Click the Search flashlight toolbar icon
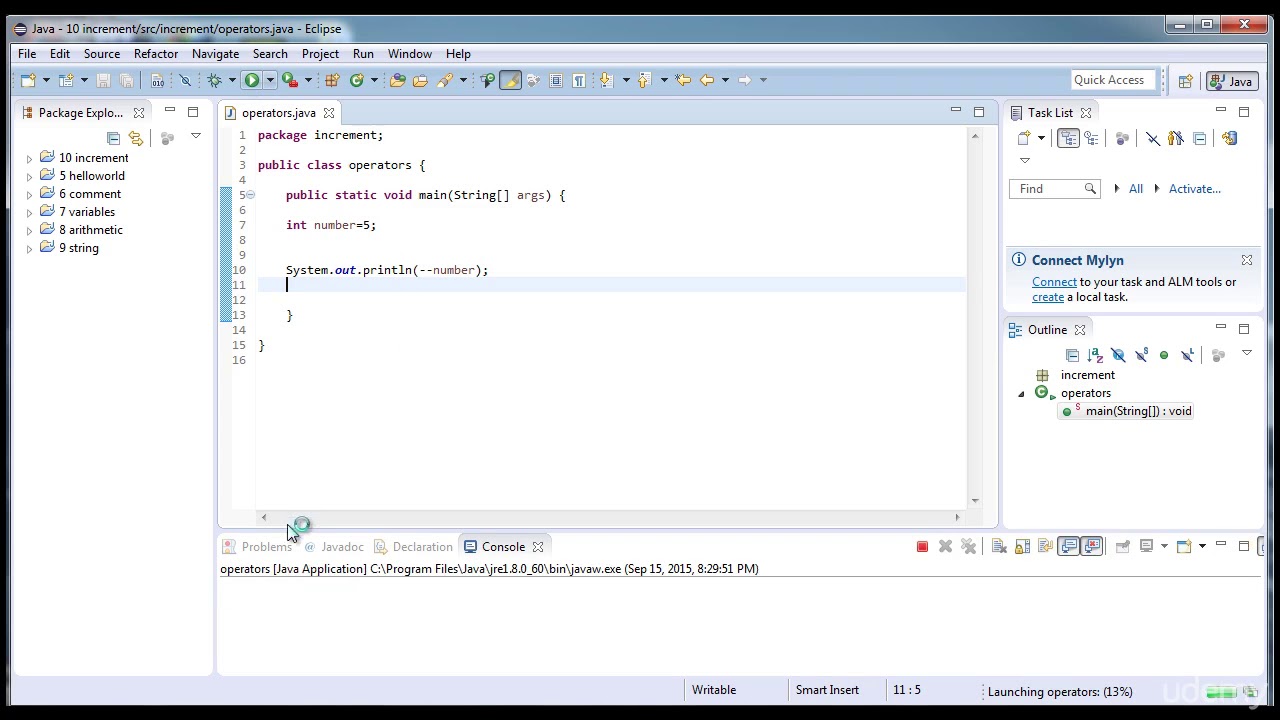The width and height of the screenshot is (1280, 720). tap(445, 80)
